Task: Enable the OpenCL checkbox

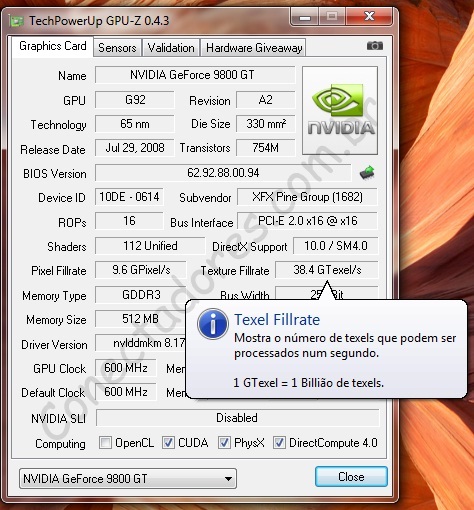Action: point(105,443)
